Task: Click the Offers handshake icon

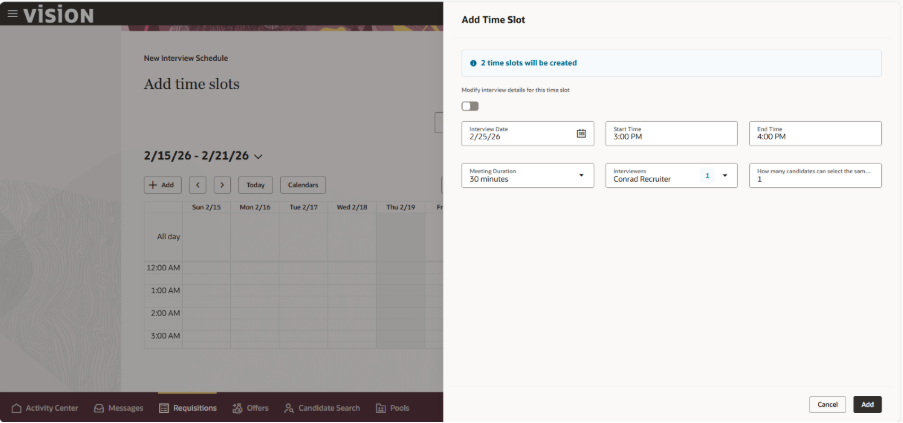Action: 237,408
